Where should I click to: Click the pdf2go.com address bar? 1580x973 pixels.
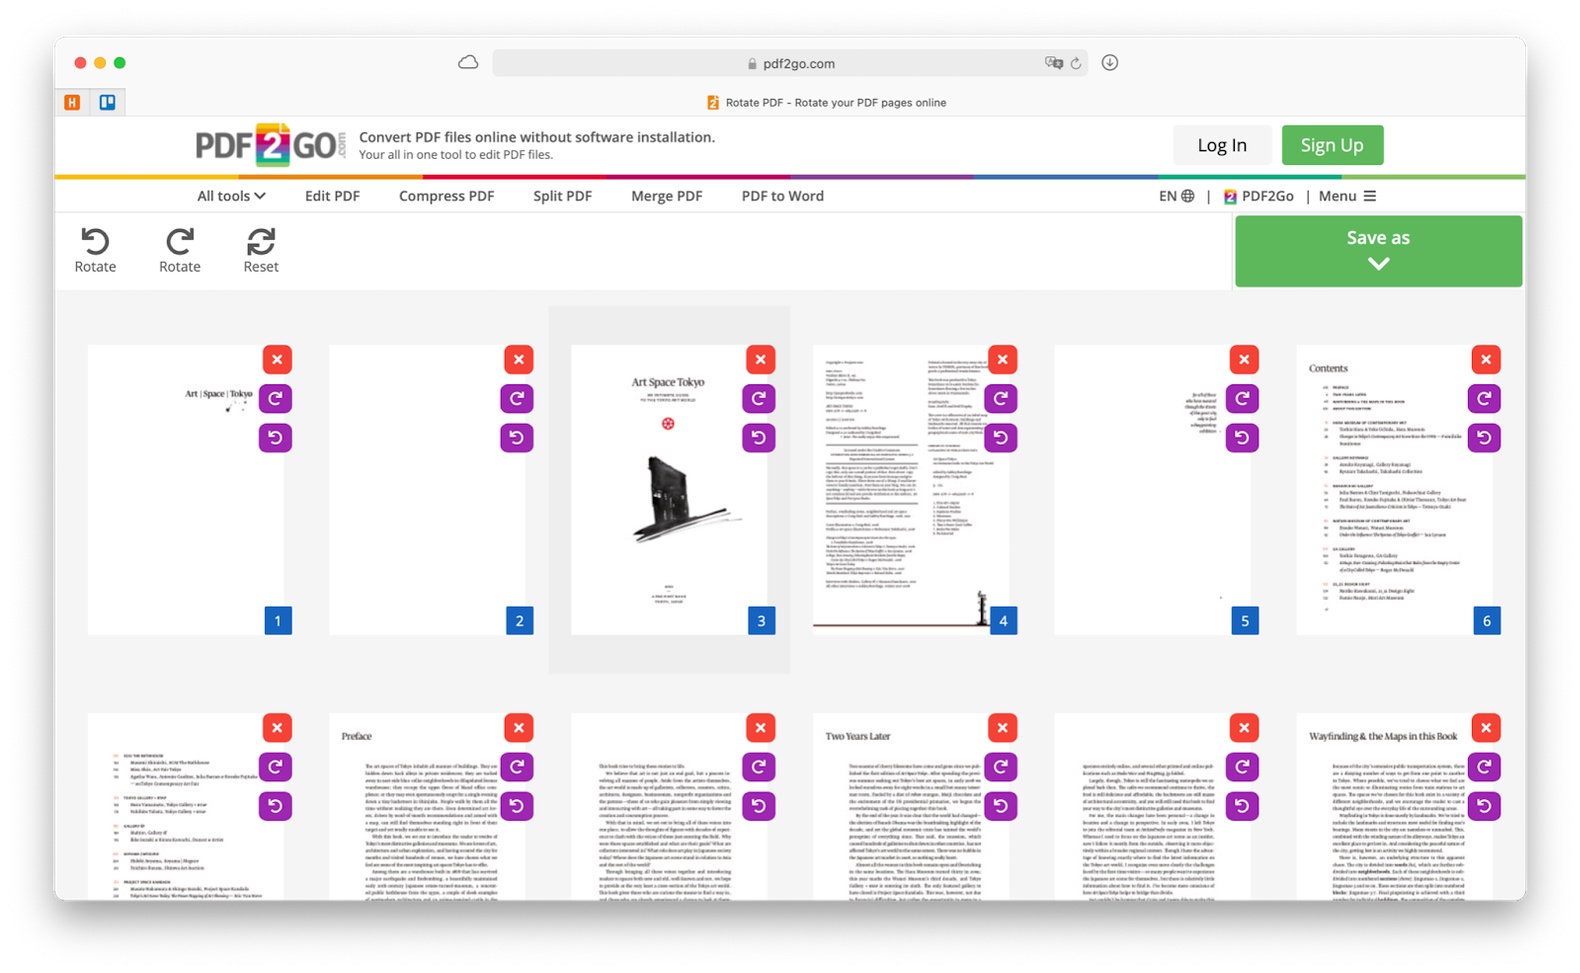click(790, 63)
